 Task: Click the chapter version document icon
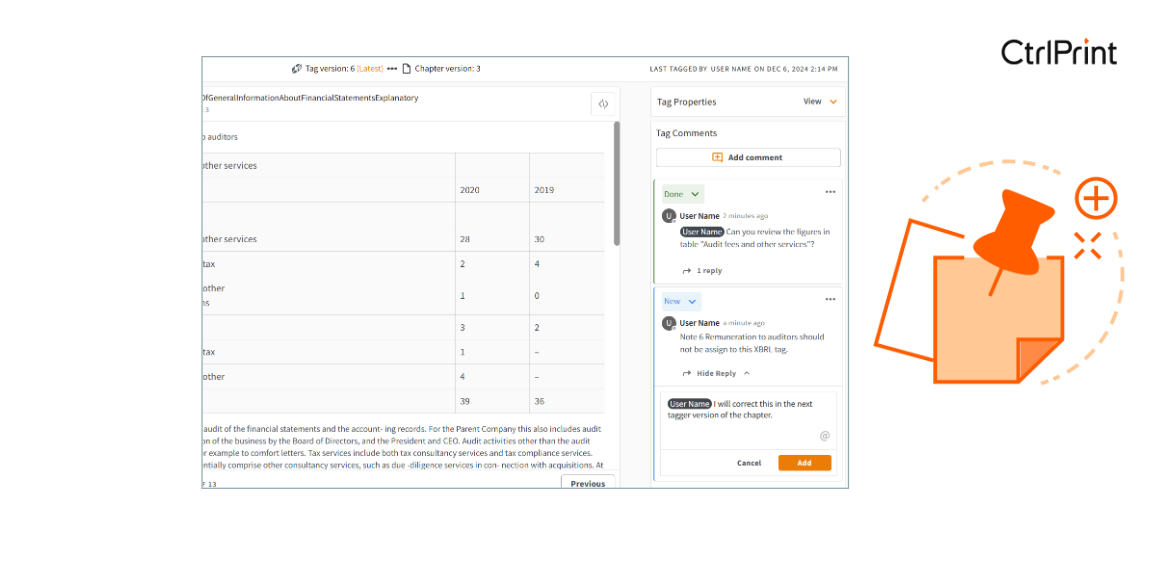point(407,69)
